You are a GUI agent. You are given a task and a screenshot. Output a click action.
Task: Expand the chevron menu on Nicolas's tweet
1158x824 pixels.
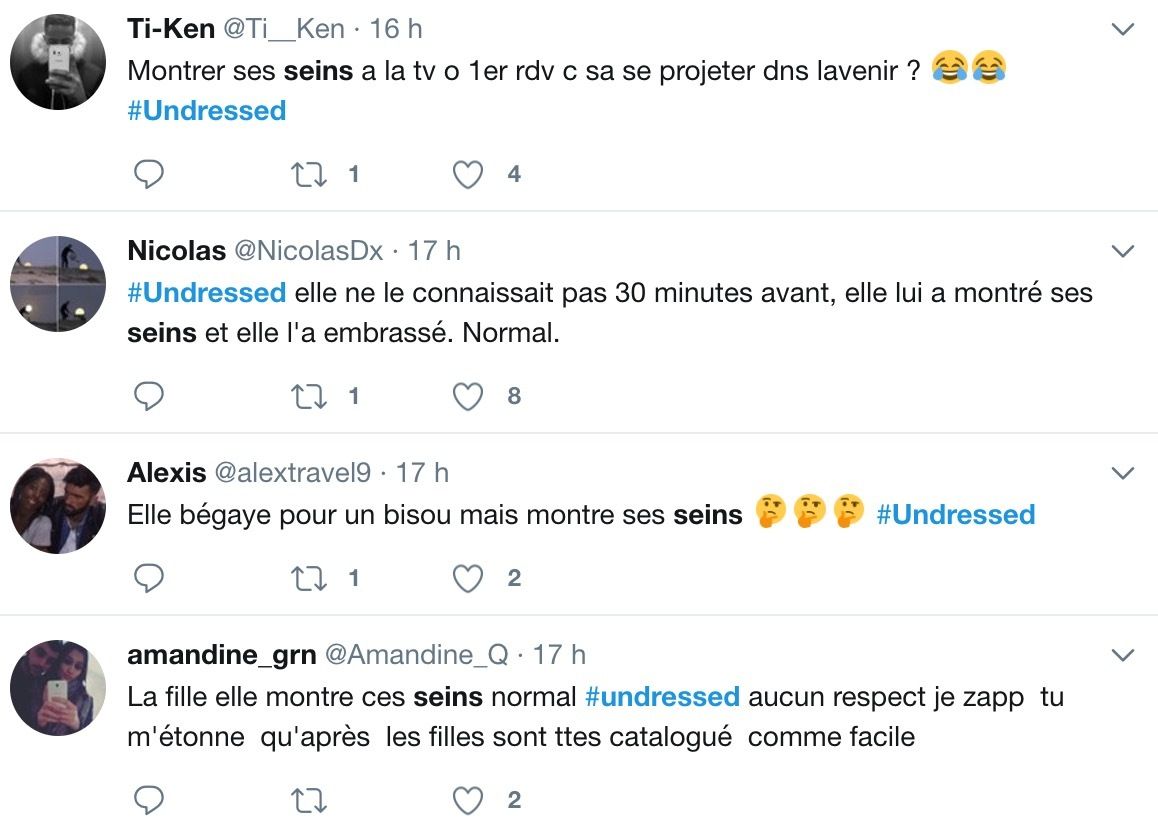click(1123, 251)
